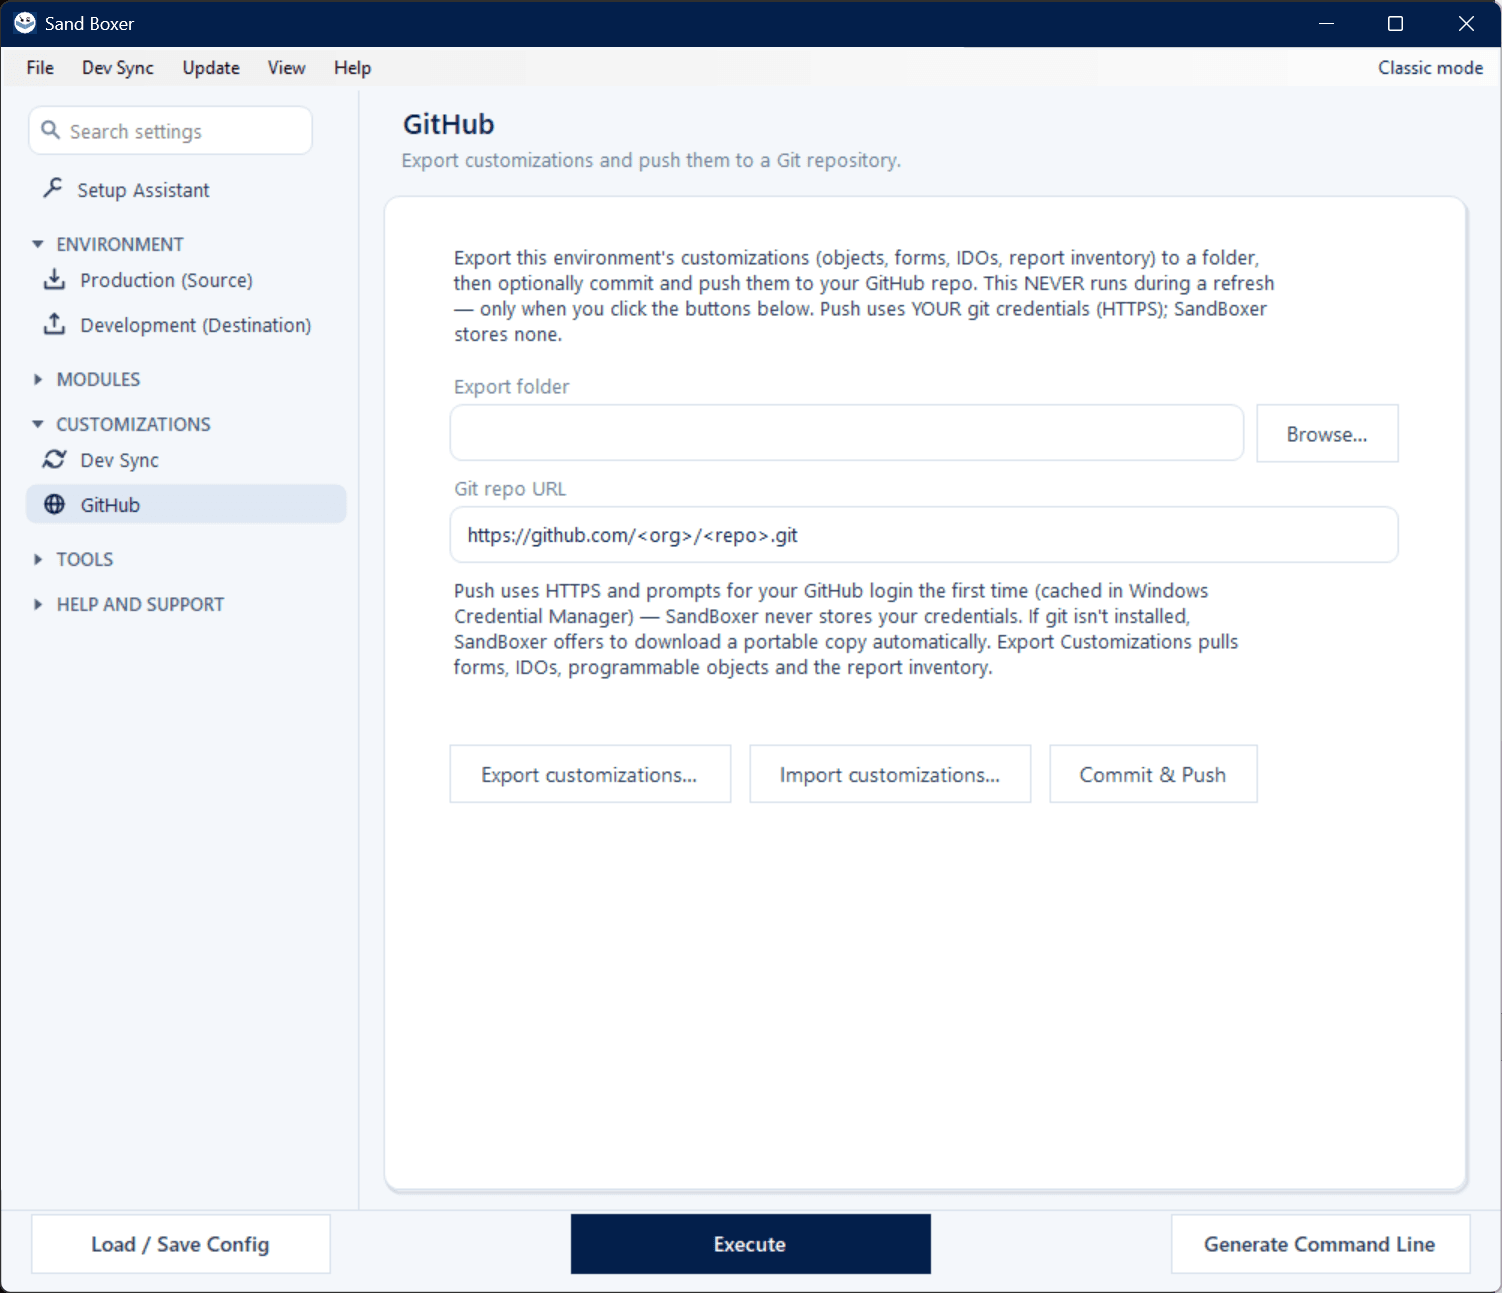This screenshot has width=1502, height=1293.
Task: Click the GitHub page heading
Action: (x=448, y=124)
